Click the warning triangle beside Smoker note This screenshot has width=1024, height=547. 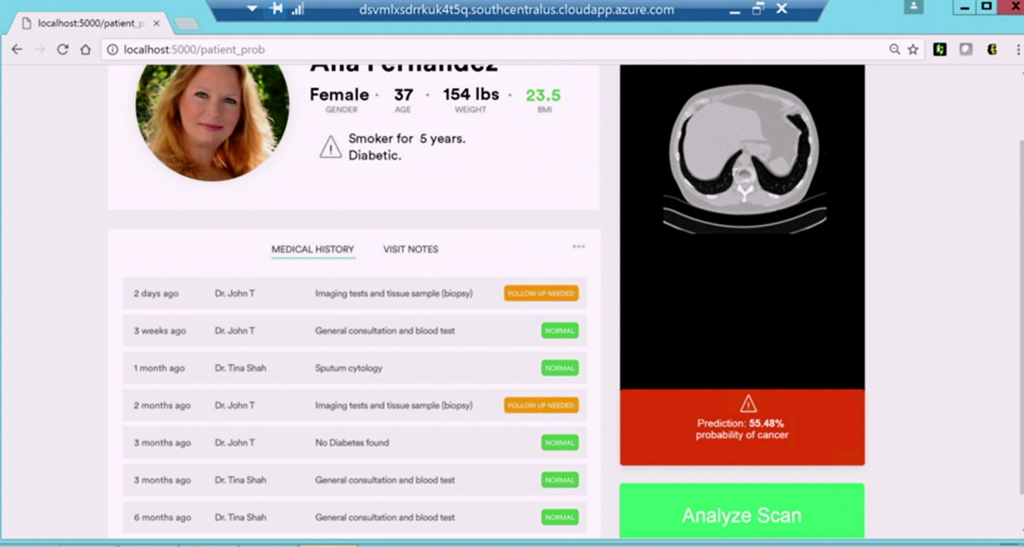(x=330, y=147)
